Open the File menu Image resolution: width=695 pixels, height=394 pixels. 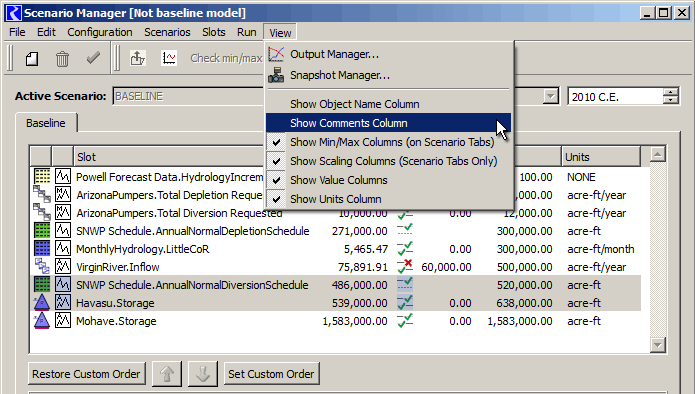point(17,32)
